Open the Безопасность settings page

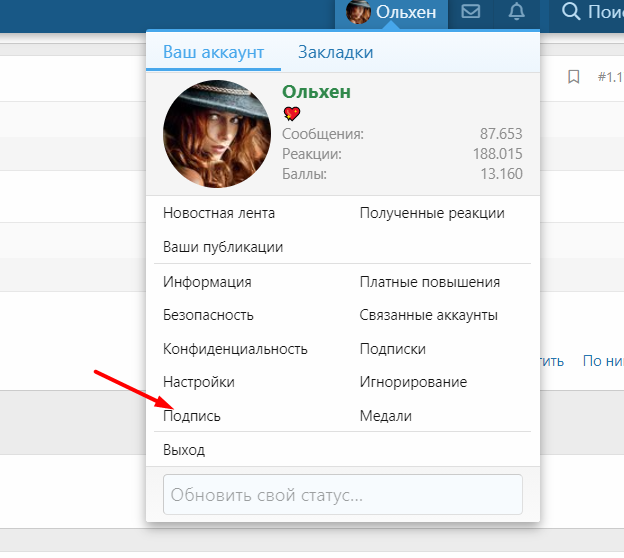[x=208, y=315]
